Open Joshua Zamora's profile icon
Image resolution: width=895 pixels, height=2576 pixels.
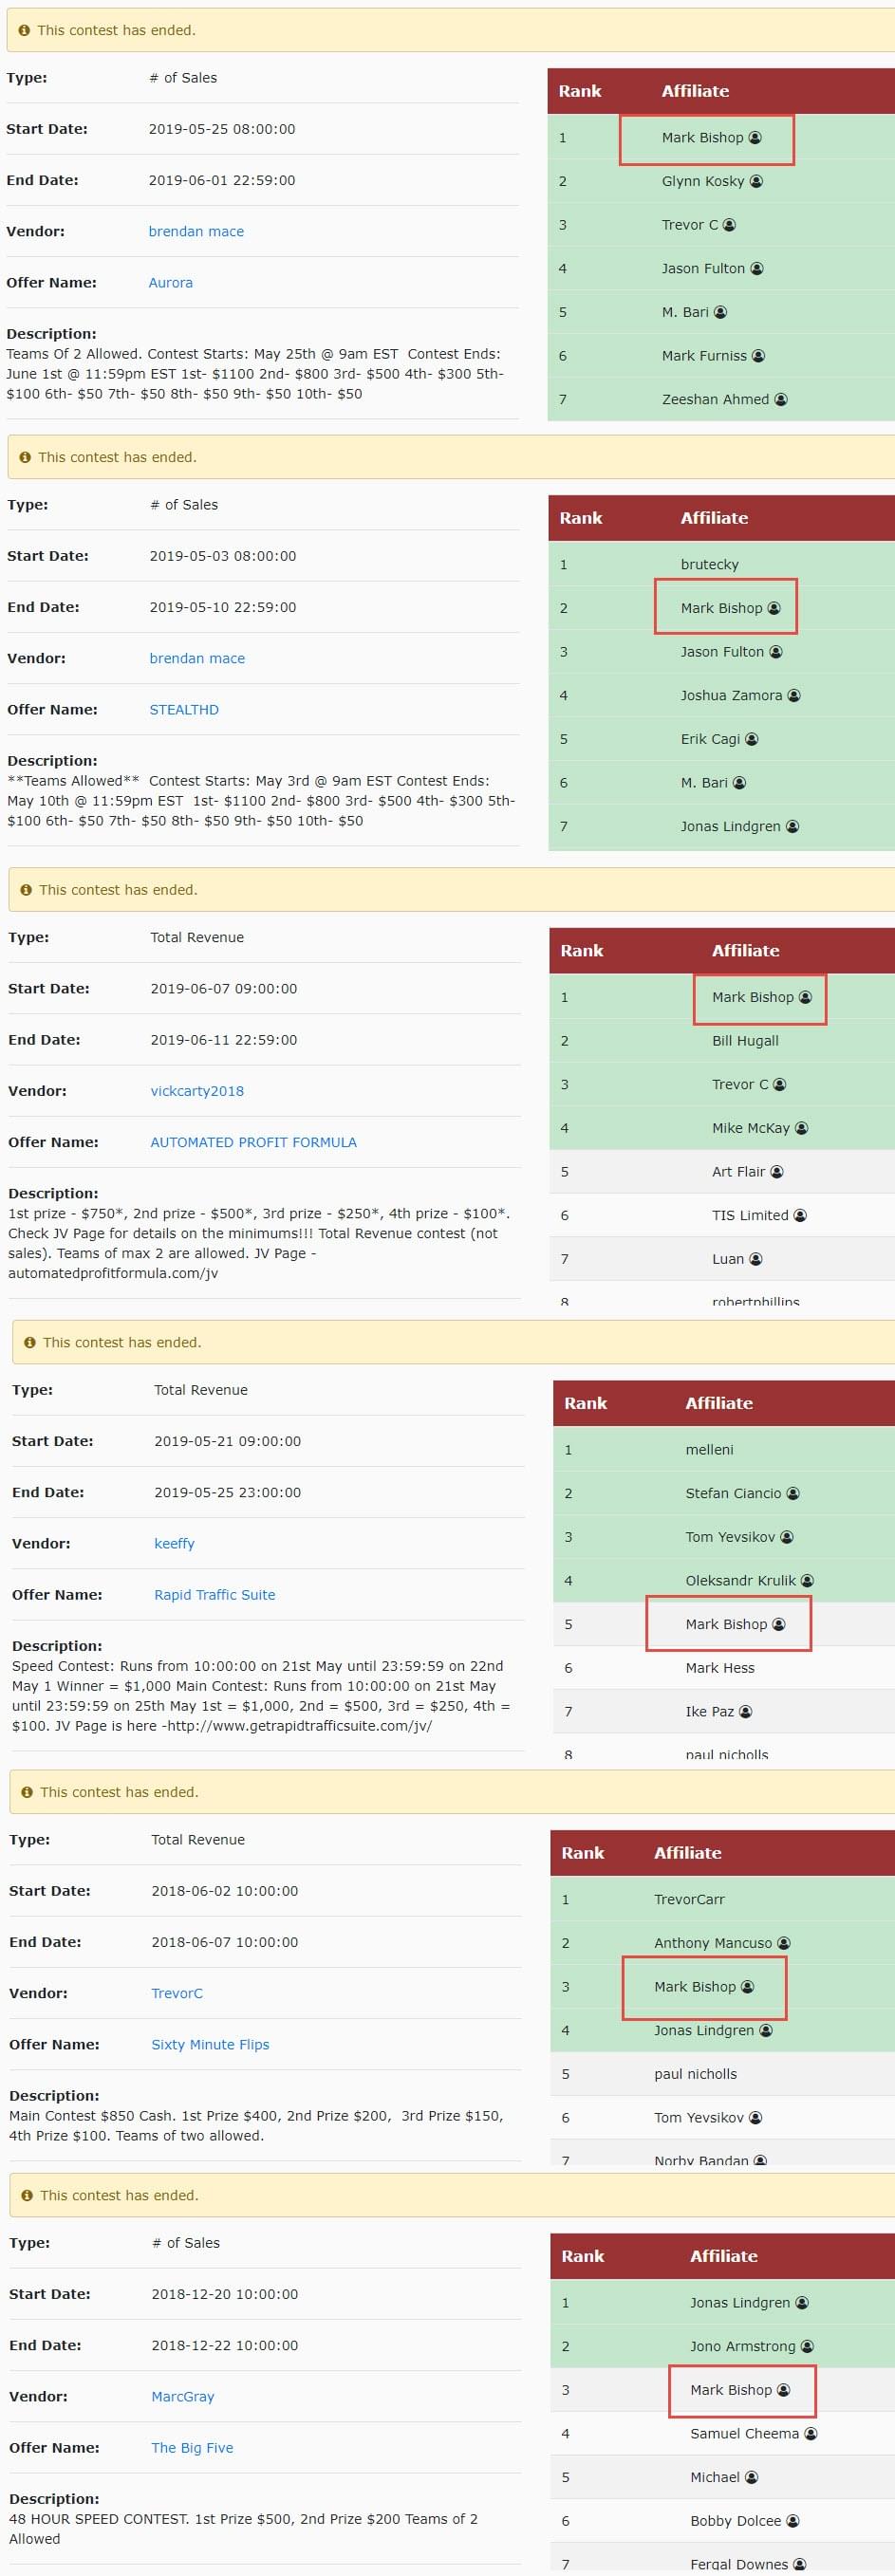[x=794, y=695]
